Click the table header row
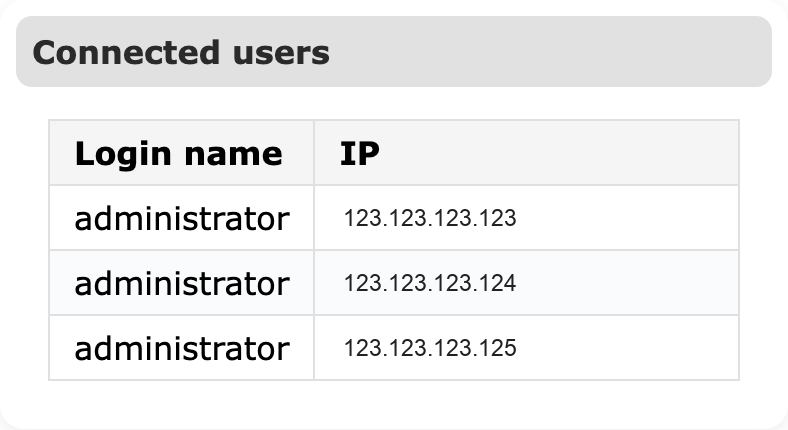 (393, 153)
